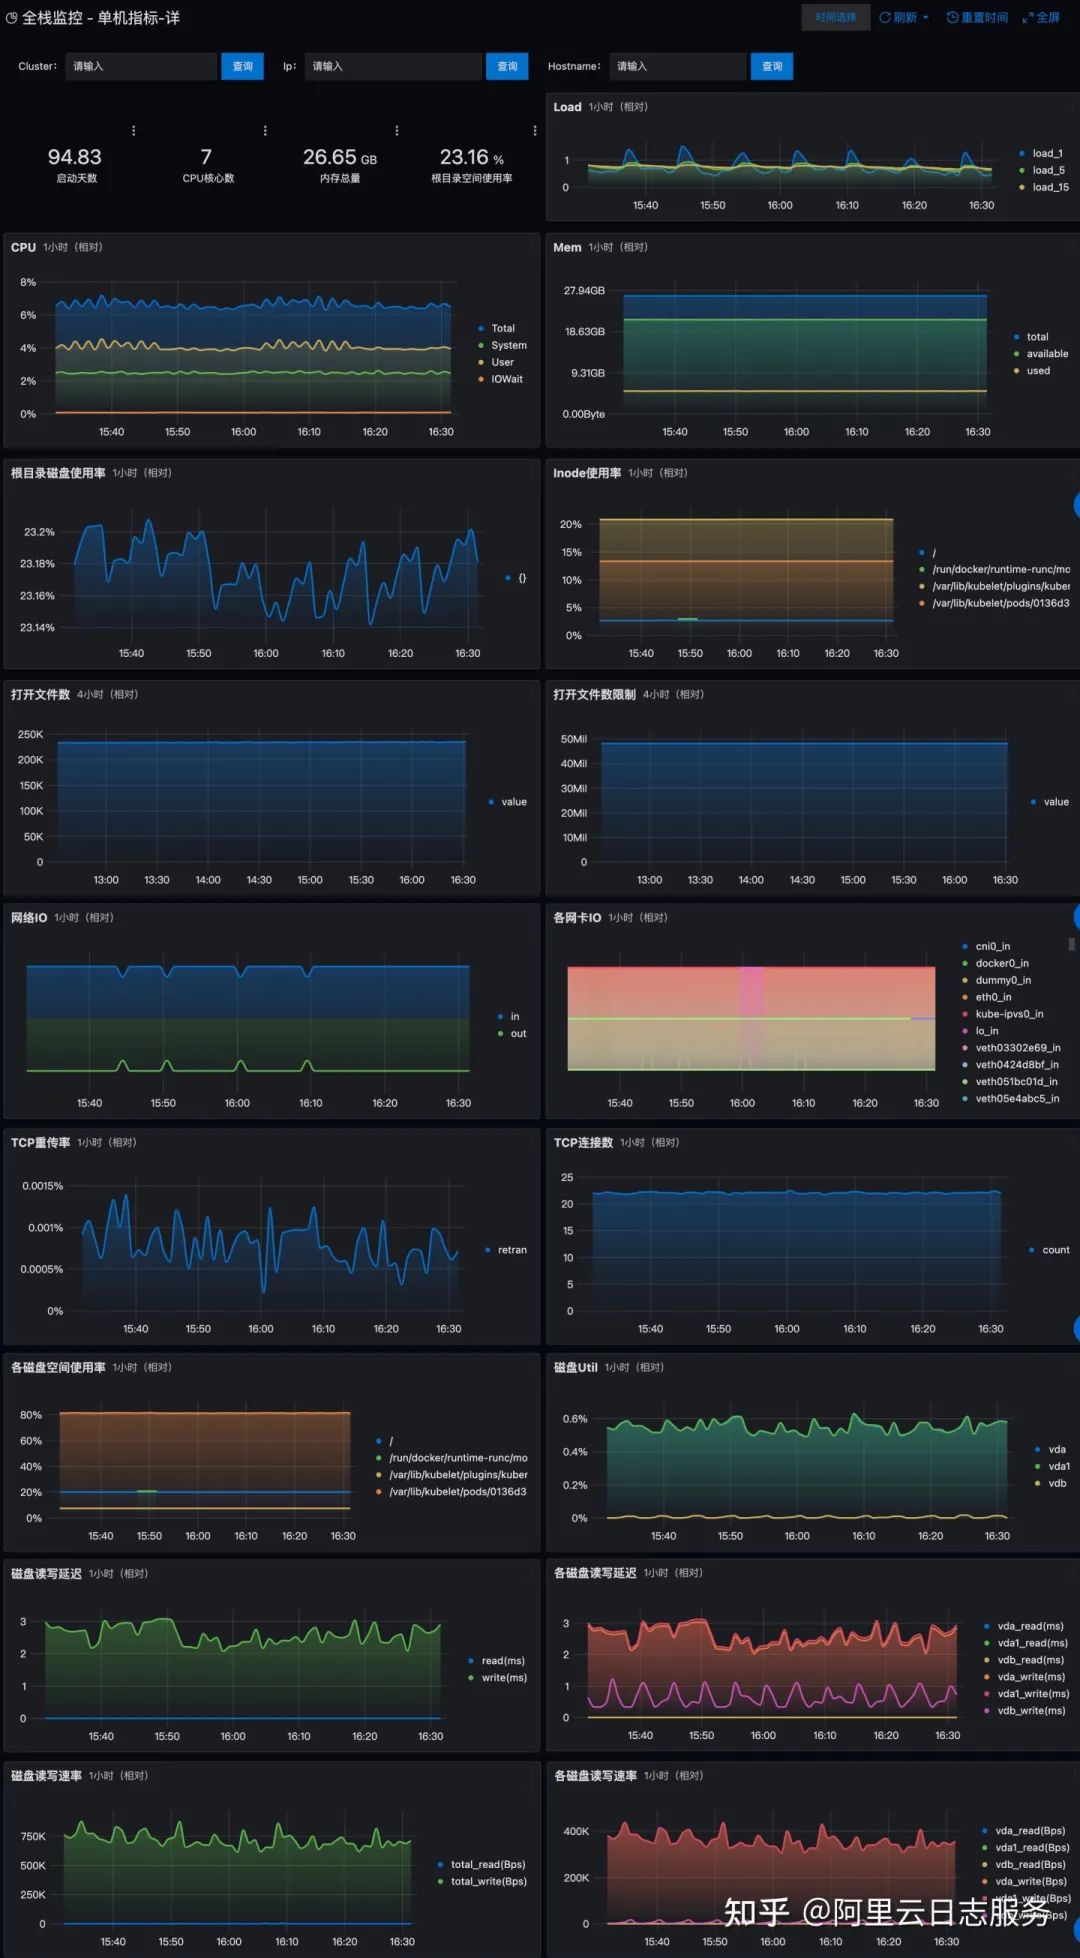Toggle the available series in Mem legend

(x=1041, y=354)
